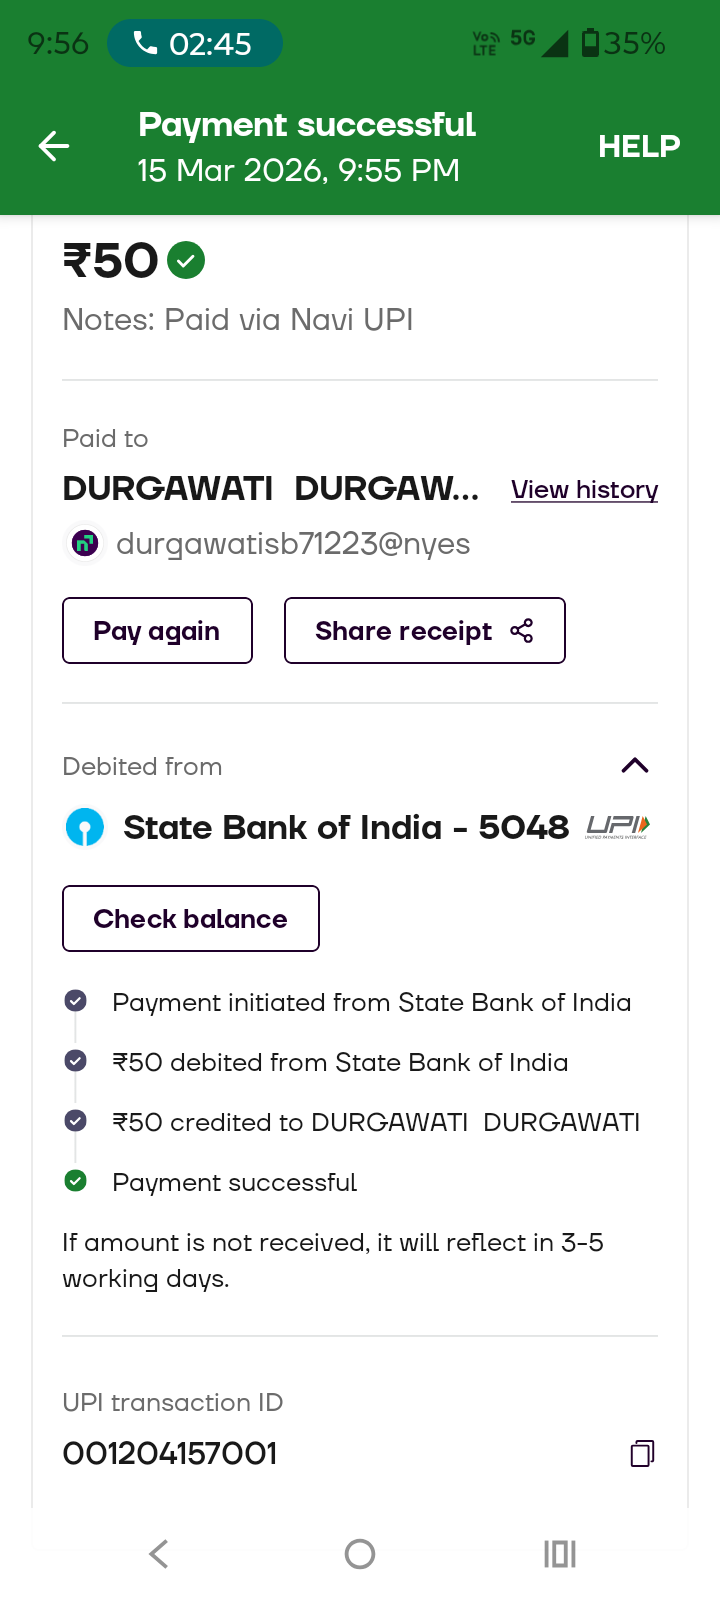The width and height of the screenshot is (720, 1600).
Task: Tap the back arrow in header
Action: 54,147
